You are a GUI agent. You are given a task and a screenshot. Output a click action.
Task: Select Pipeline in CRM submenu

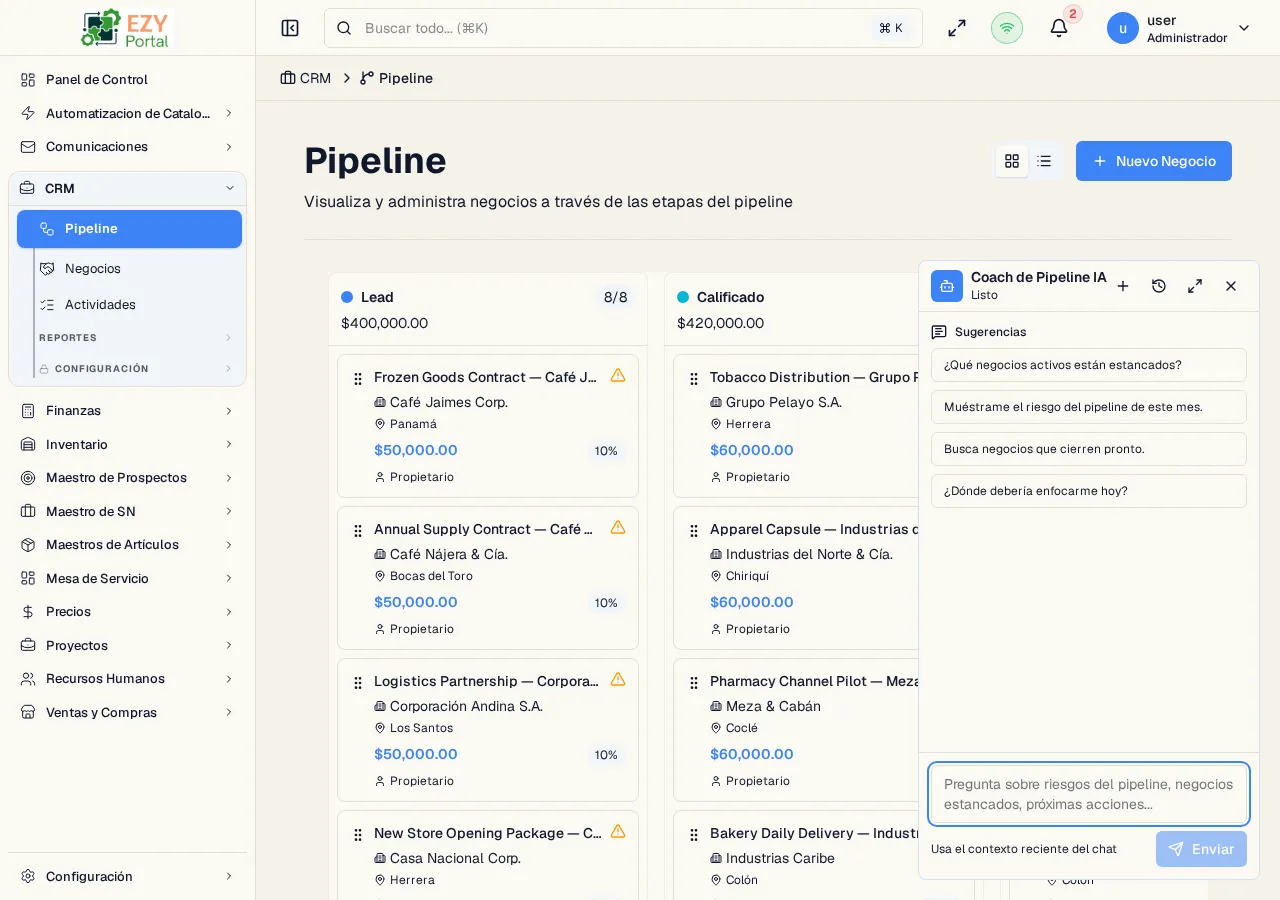pyautogui.click(x=129, y=229)
